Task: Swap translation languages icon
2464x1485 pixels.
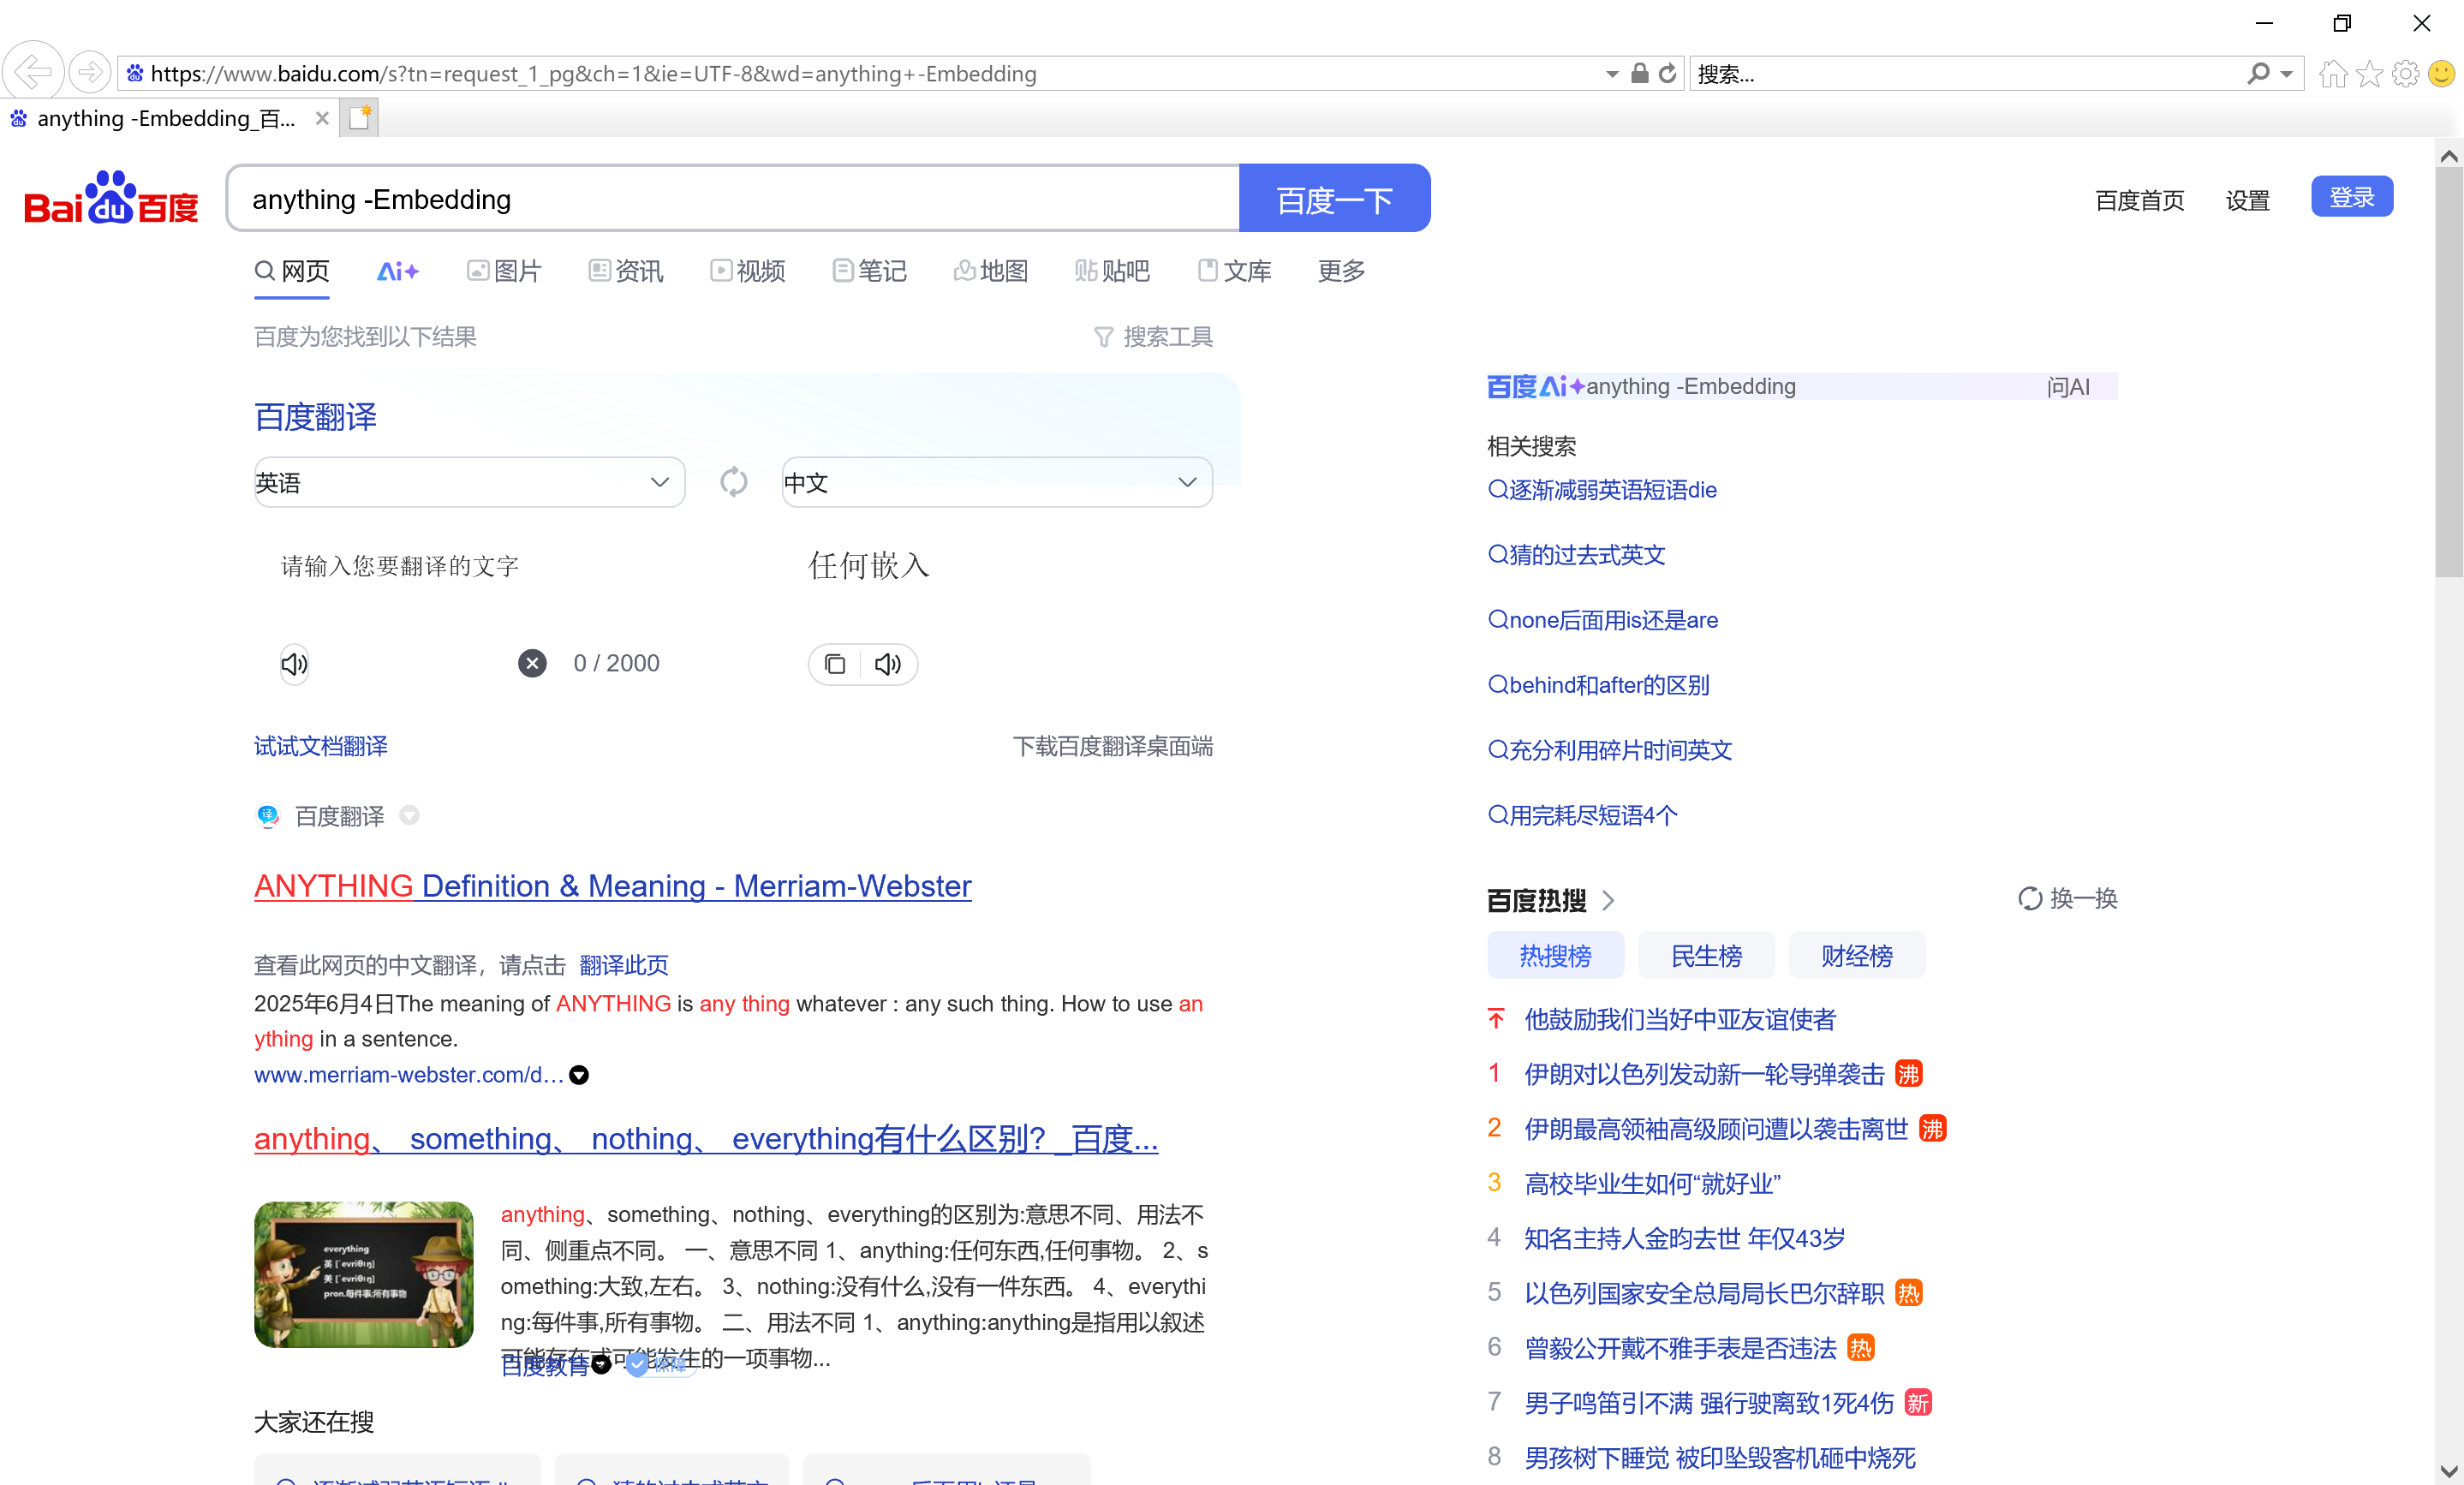Action: click(733, 482)
